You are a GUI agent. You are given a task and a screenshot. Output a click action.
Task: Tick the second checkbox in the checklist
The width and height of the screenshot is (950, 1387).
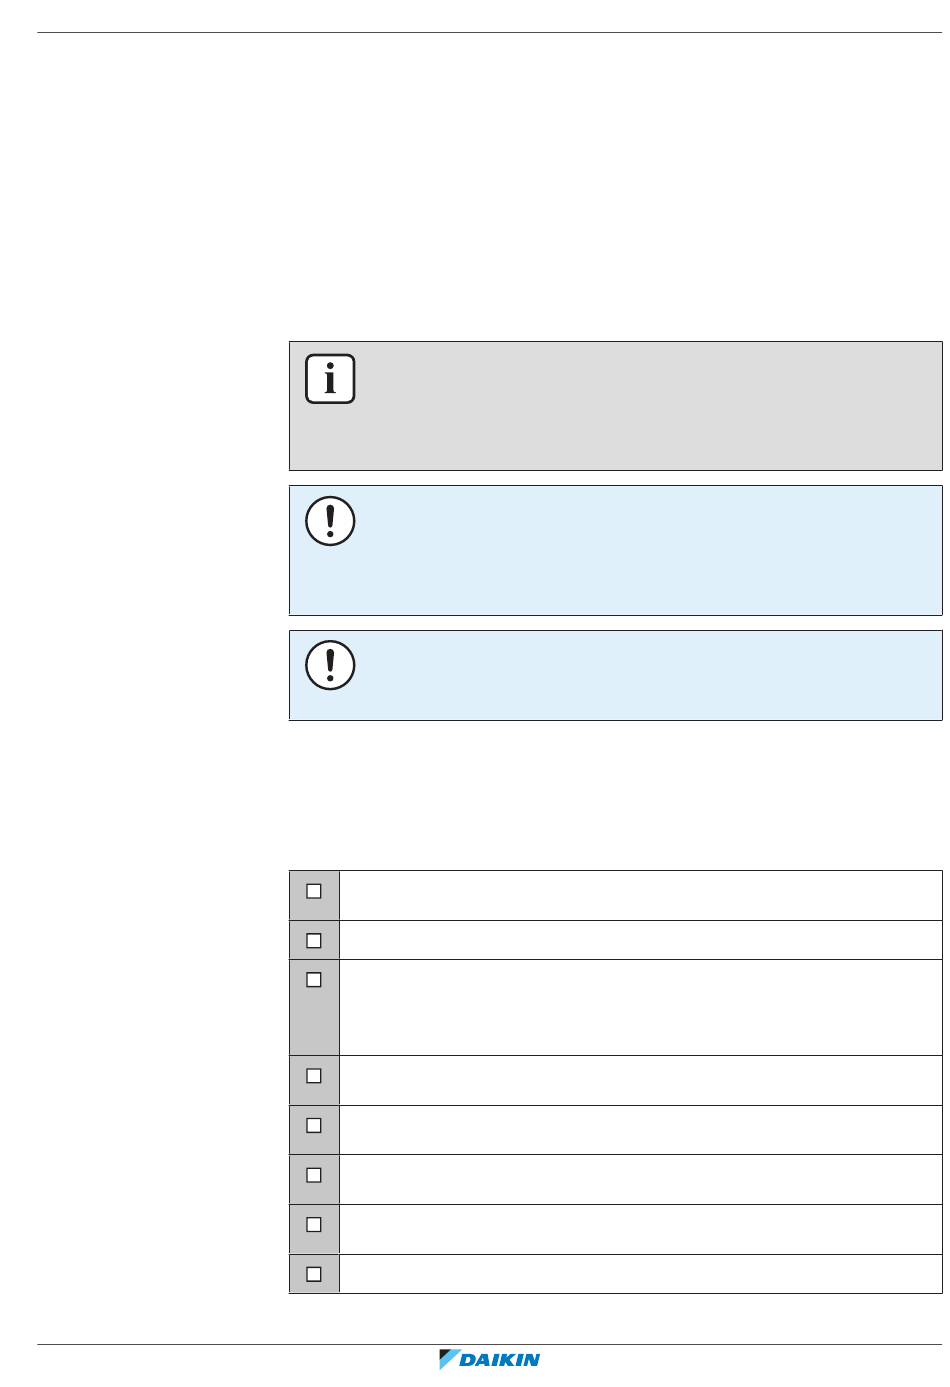pyautogui.click(x=314, y=941)
